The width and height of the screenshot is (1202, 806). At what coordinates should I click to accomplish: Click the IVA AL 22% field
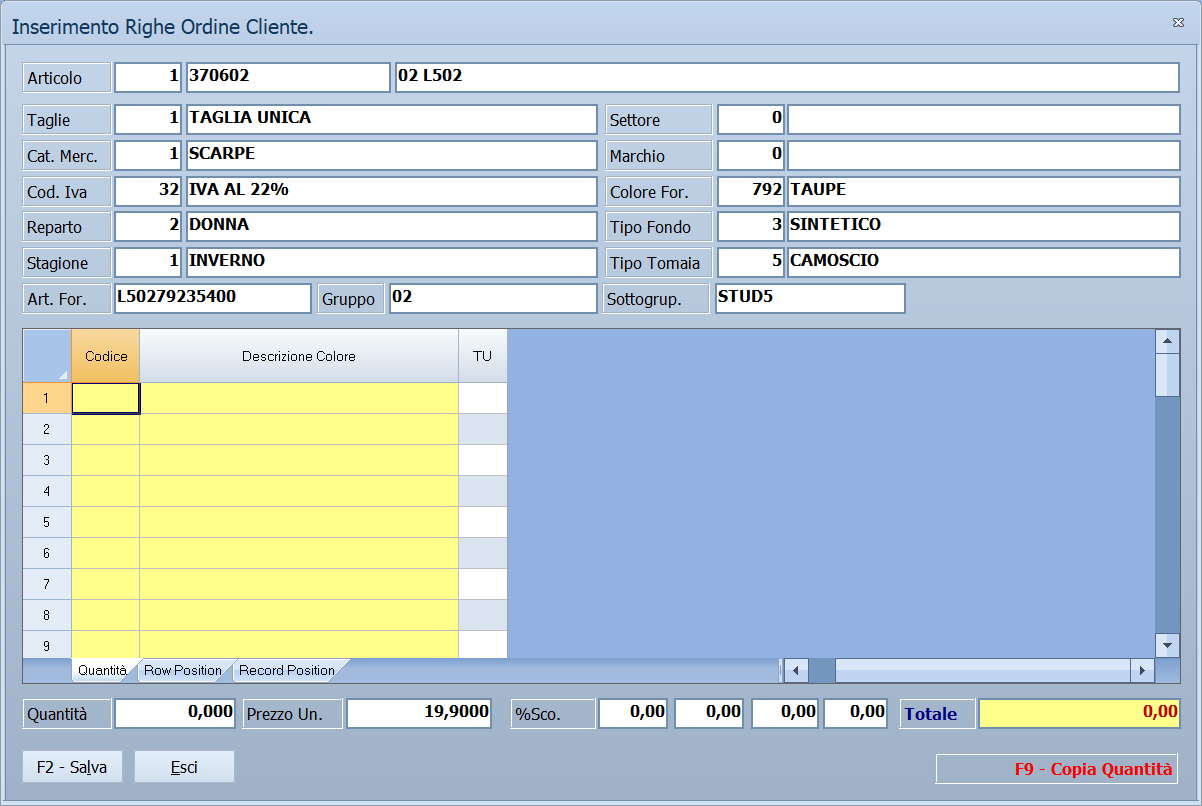(x=392, y=191)
